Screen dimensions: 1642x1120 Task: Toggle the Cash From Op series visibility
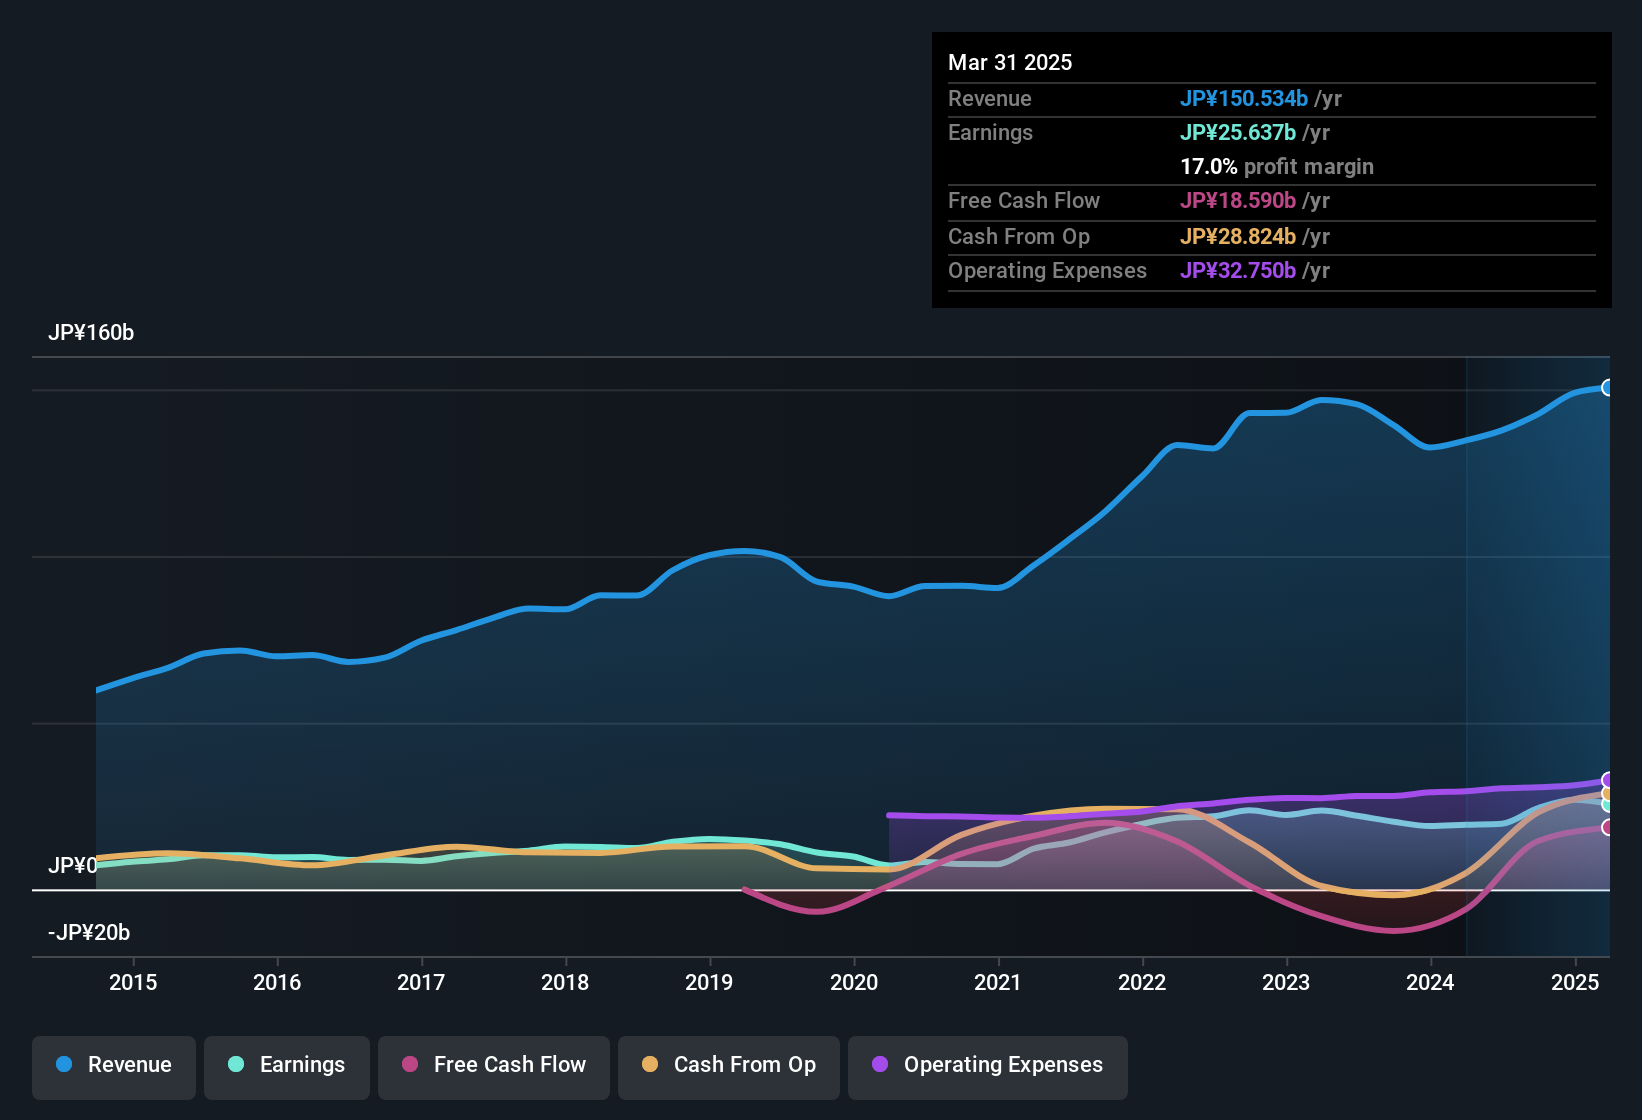pyautogui.click(x=728, y=1067)
